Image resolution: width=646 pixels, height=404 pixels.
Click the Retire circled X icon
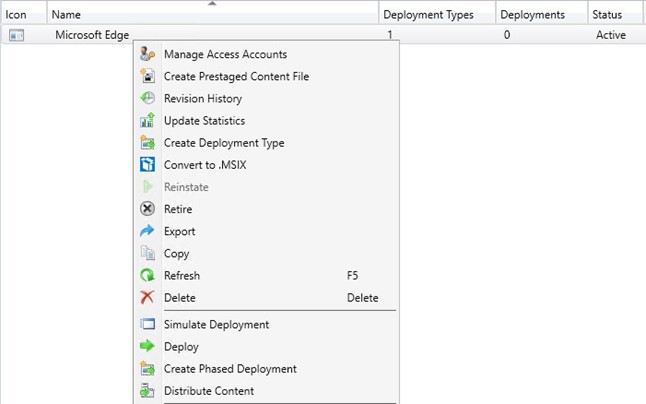point(147,209)
